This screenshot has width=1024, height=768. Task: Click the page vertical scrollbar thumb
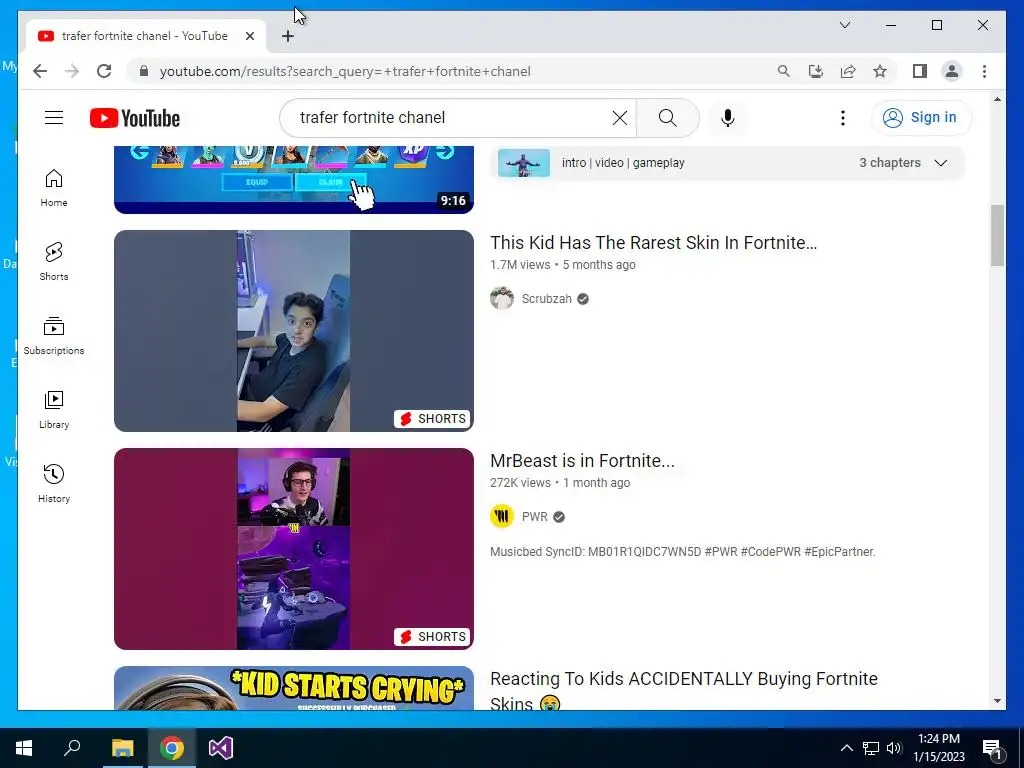click(x=997, y=235)
